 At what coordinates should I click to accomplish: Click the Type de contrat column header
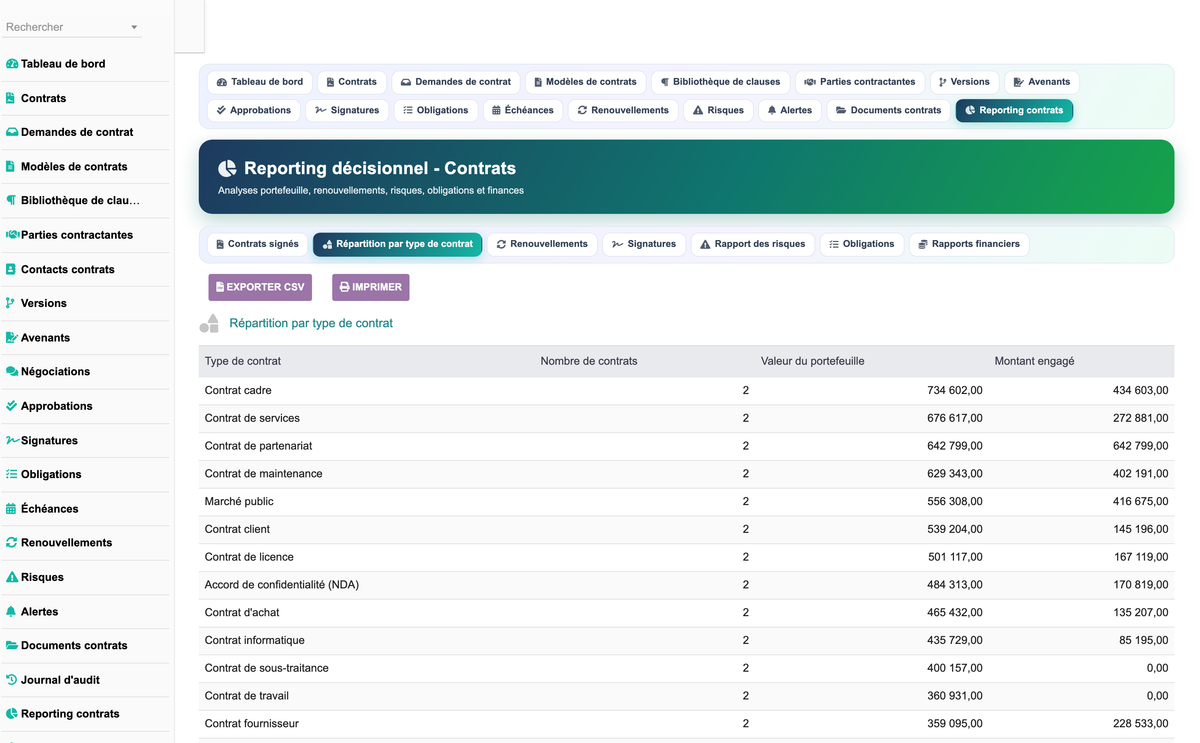pos(243,361)
